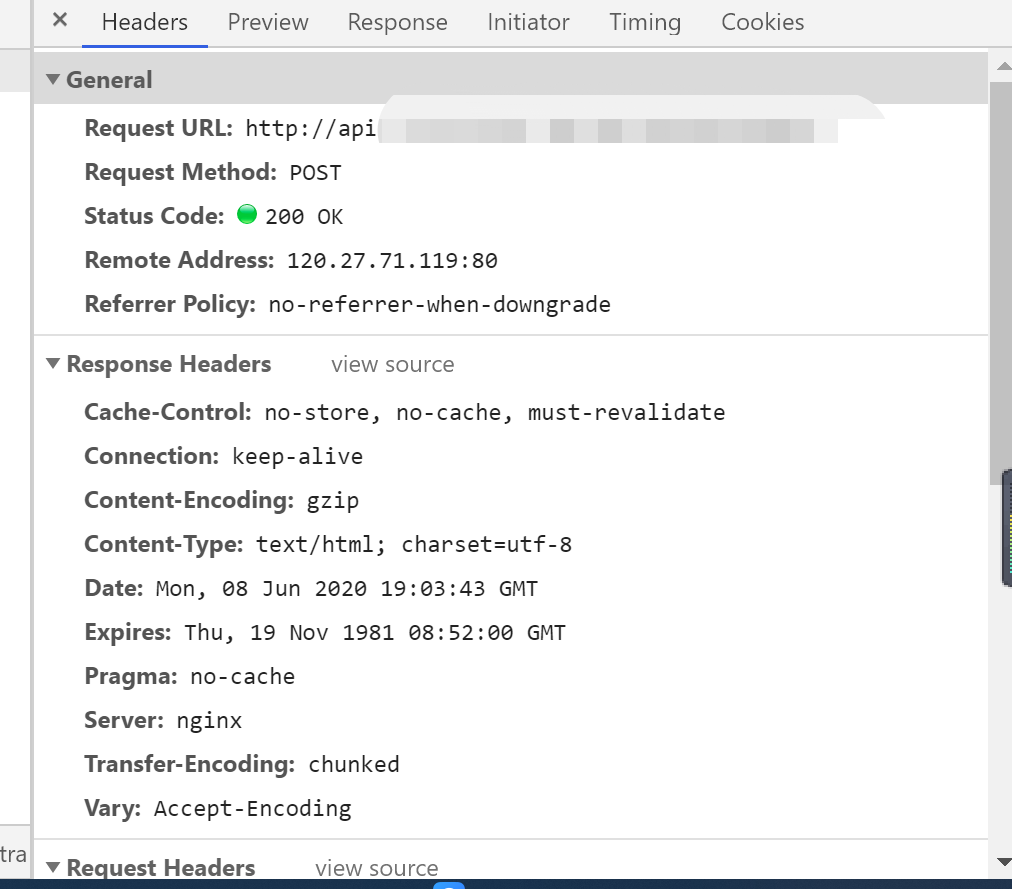The image size is (1012, 889).
Task: Switch to the Preview tab
Action: tap(268, 23)
